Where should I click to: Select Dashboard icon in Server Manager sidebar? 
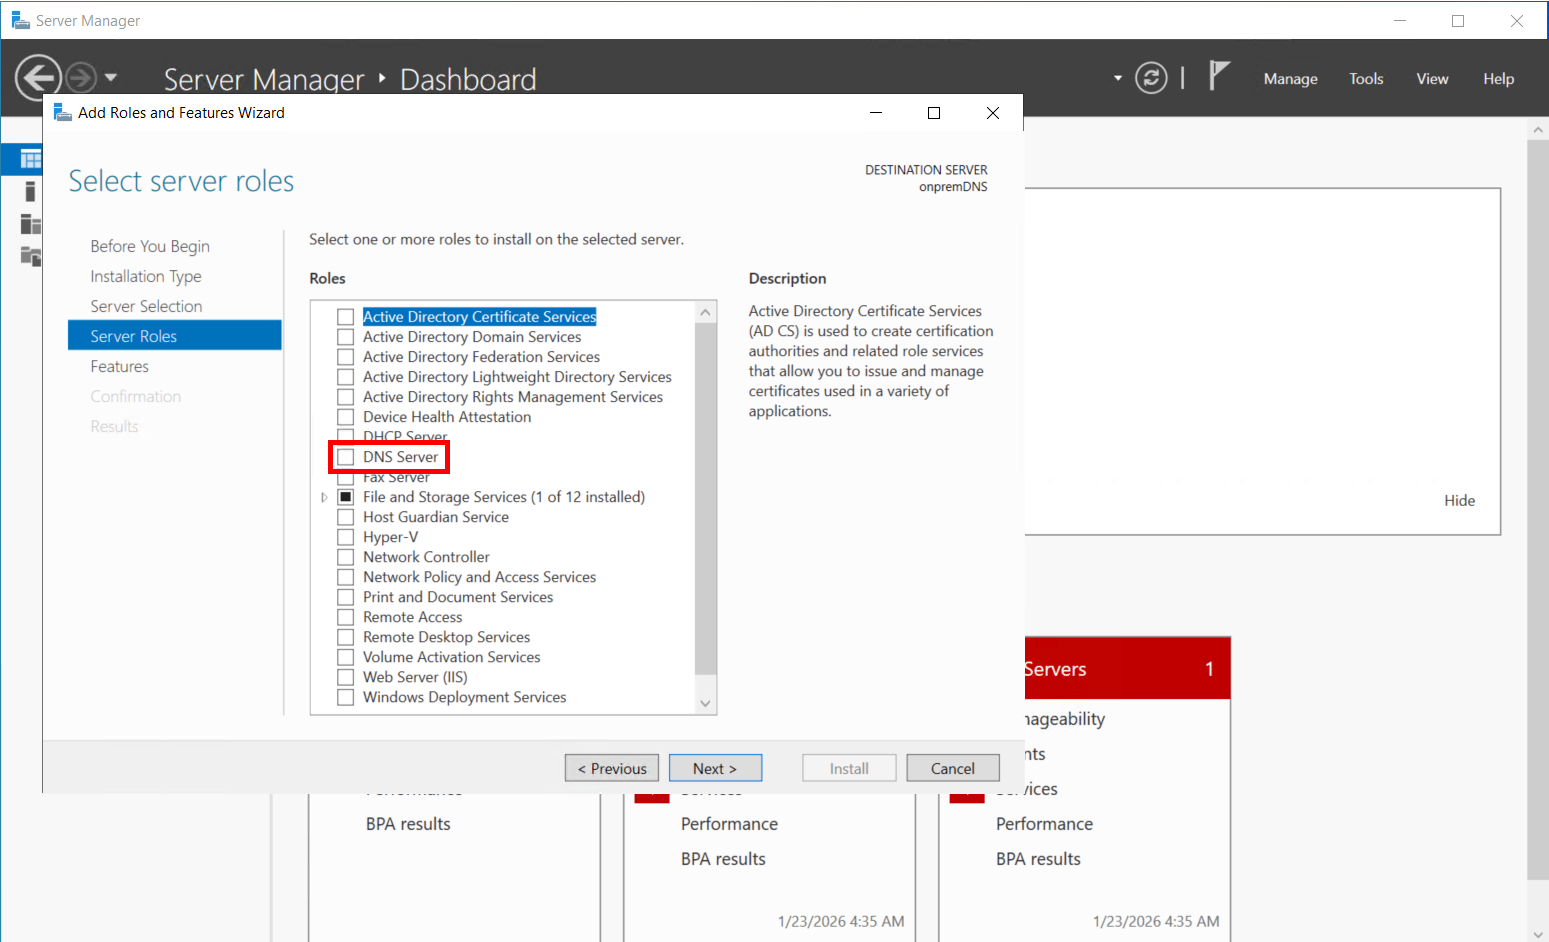[31, 159]
